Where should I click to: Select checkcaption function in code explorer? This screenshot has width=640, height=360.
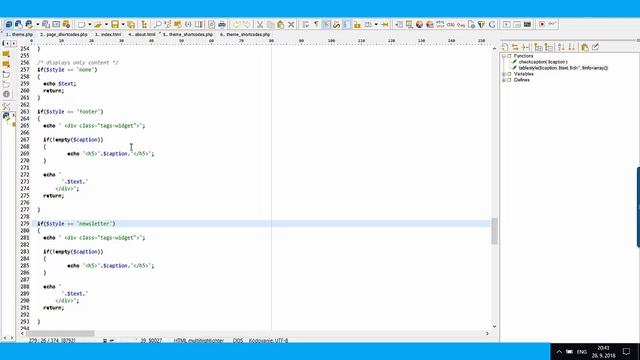pyautogui.click(x=543, y=62)
